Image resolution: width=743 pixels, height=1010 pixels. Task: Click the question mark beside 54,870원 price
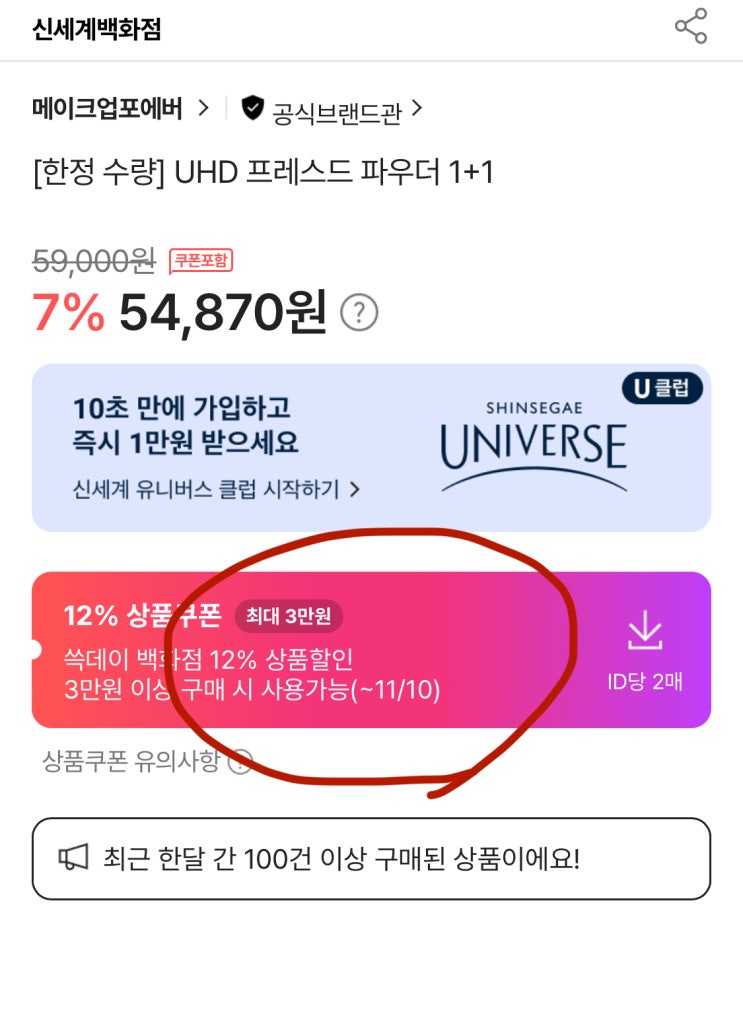pyautogui.click(x=359, y=313)
